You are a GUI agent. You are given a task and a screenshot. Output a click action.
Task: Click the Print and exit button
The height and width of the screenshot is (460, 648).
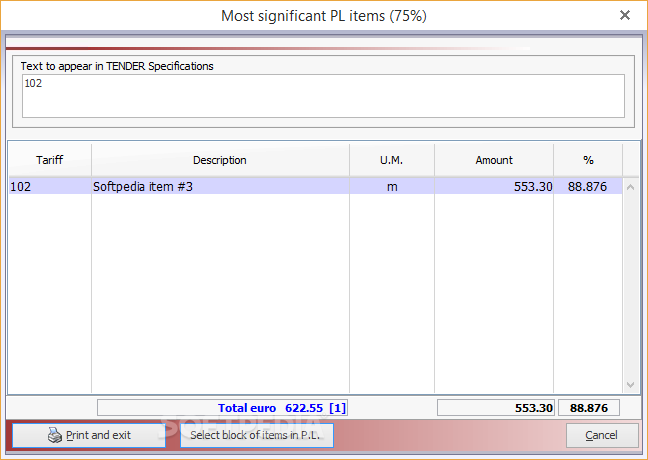pyautogui.click(x=89, y=435)
